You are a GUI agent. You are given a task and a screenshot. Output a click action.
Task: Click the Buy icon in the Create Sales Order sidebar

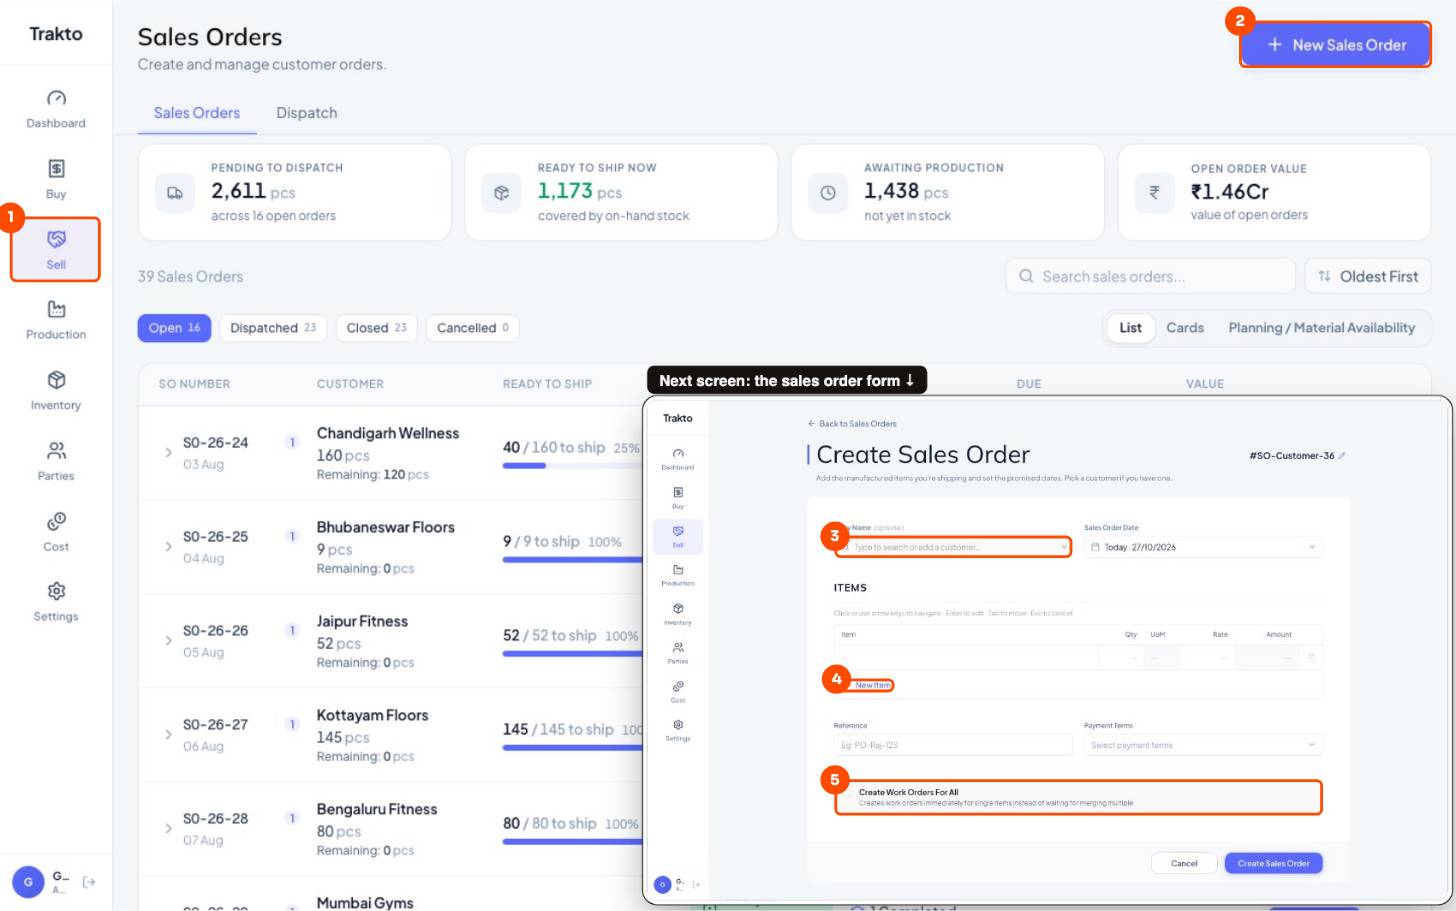(x=678, y=492)
